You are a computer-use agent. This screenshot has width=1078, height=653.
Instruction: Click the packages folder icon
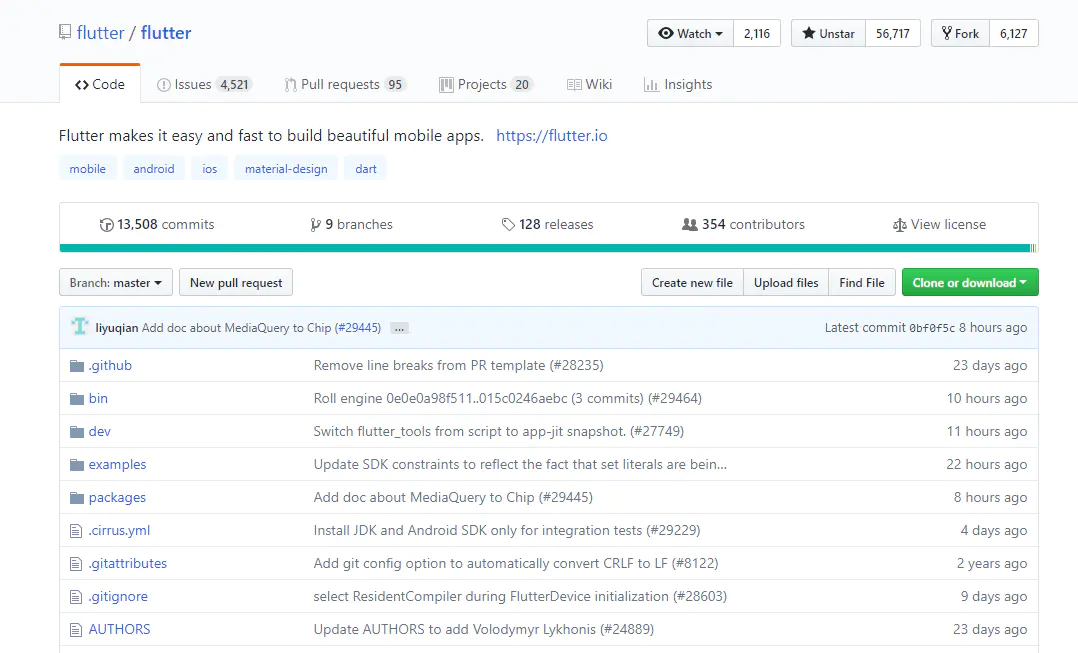point(77,498)
